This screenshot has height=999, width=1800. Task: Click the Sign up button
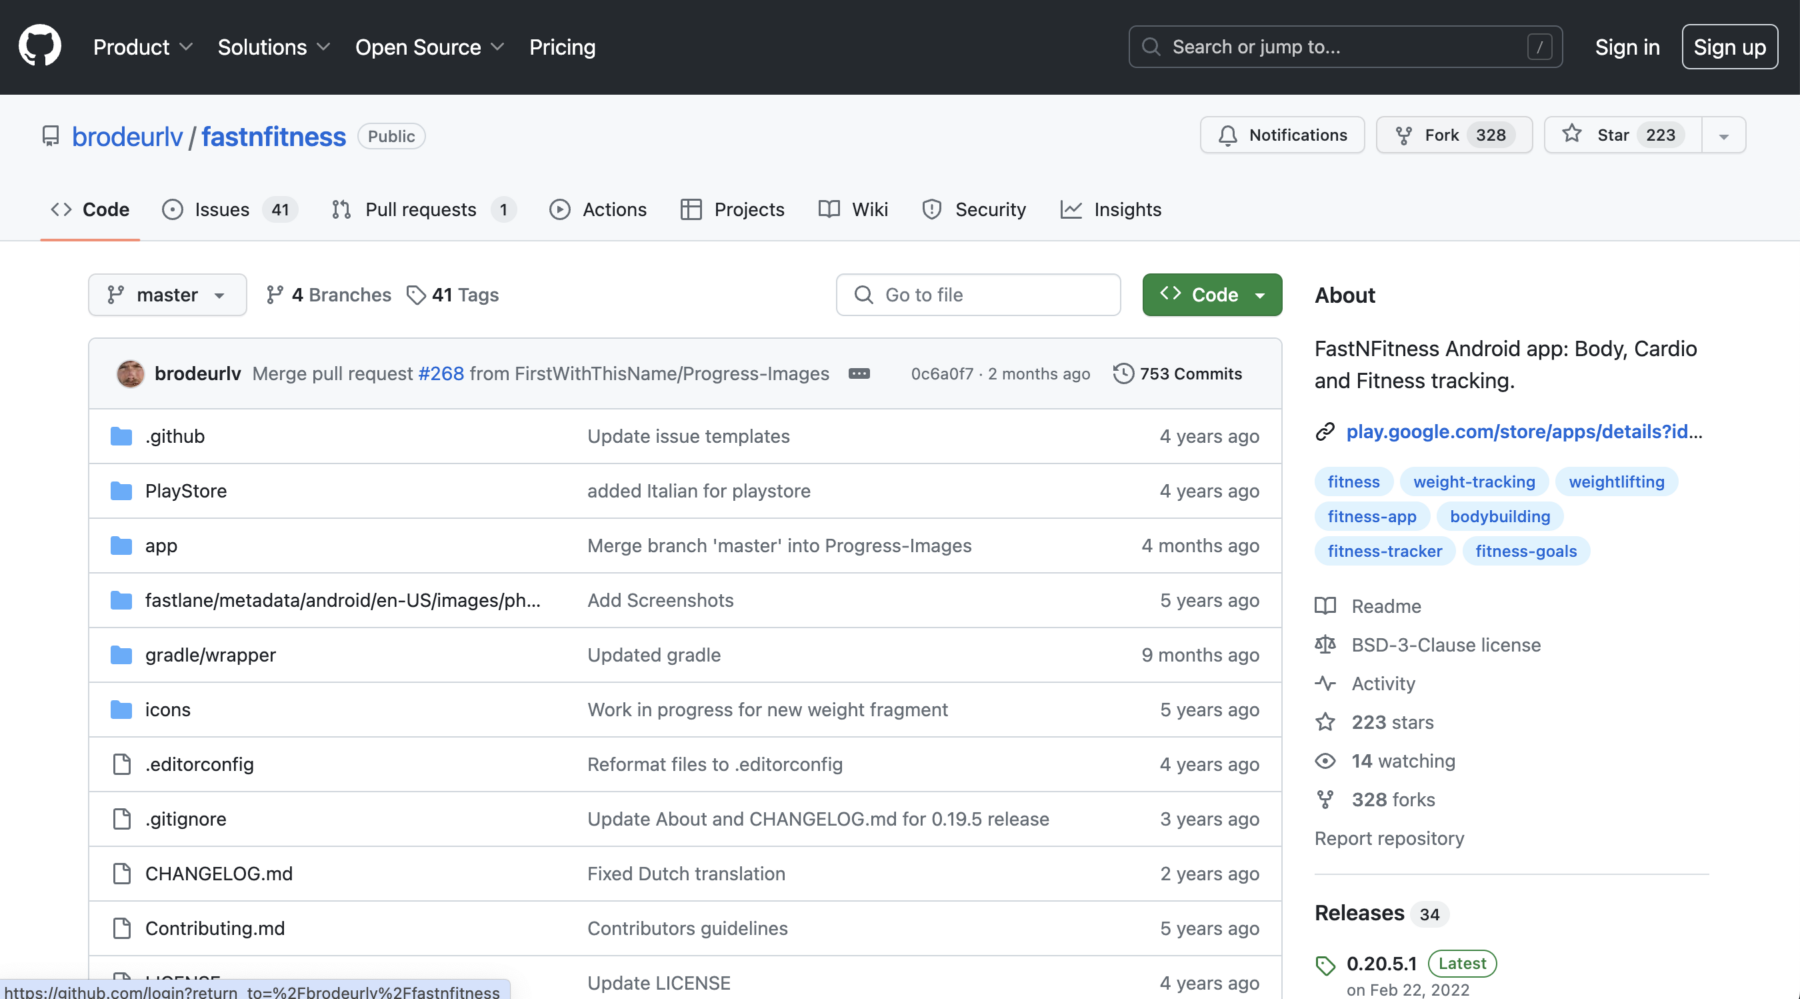pos(1729,47)
